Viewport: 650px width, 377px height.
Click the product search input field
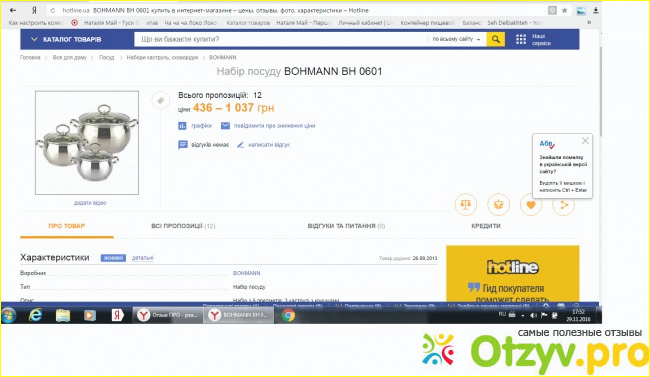point(281,39)
